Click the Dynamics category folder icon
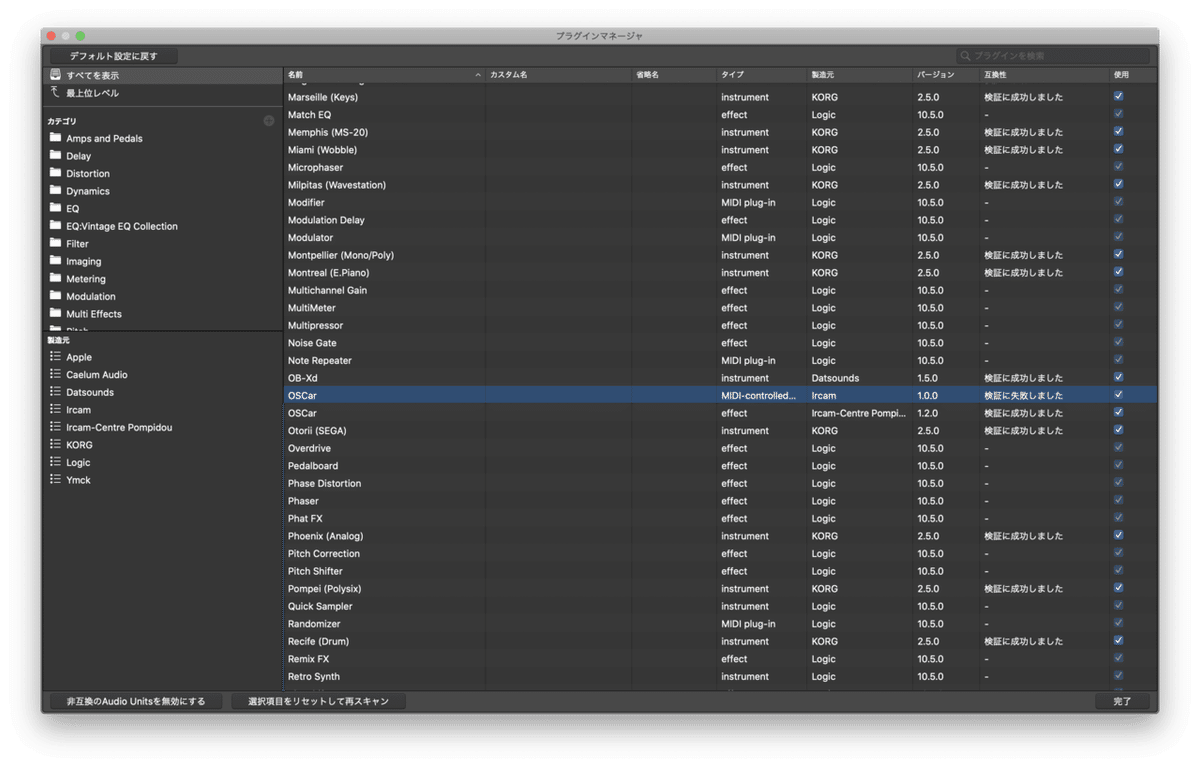The height and width of the screenshot is (768, 1200). tap(56, 190)
